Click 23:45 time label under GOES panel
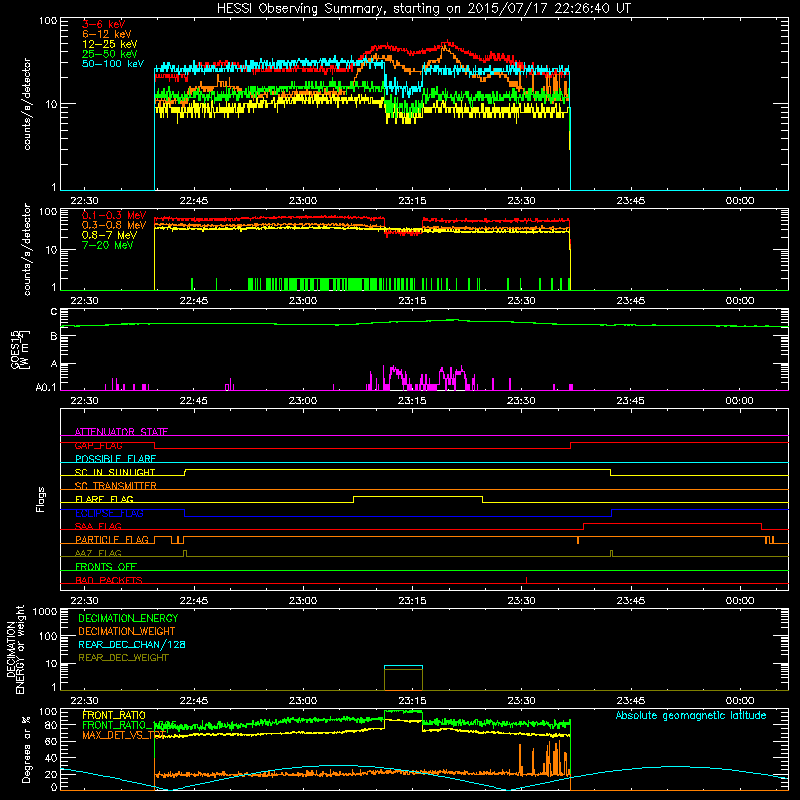Screen dimensions: 800x800 pyautogui.click(x=631, y=401)
